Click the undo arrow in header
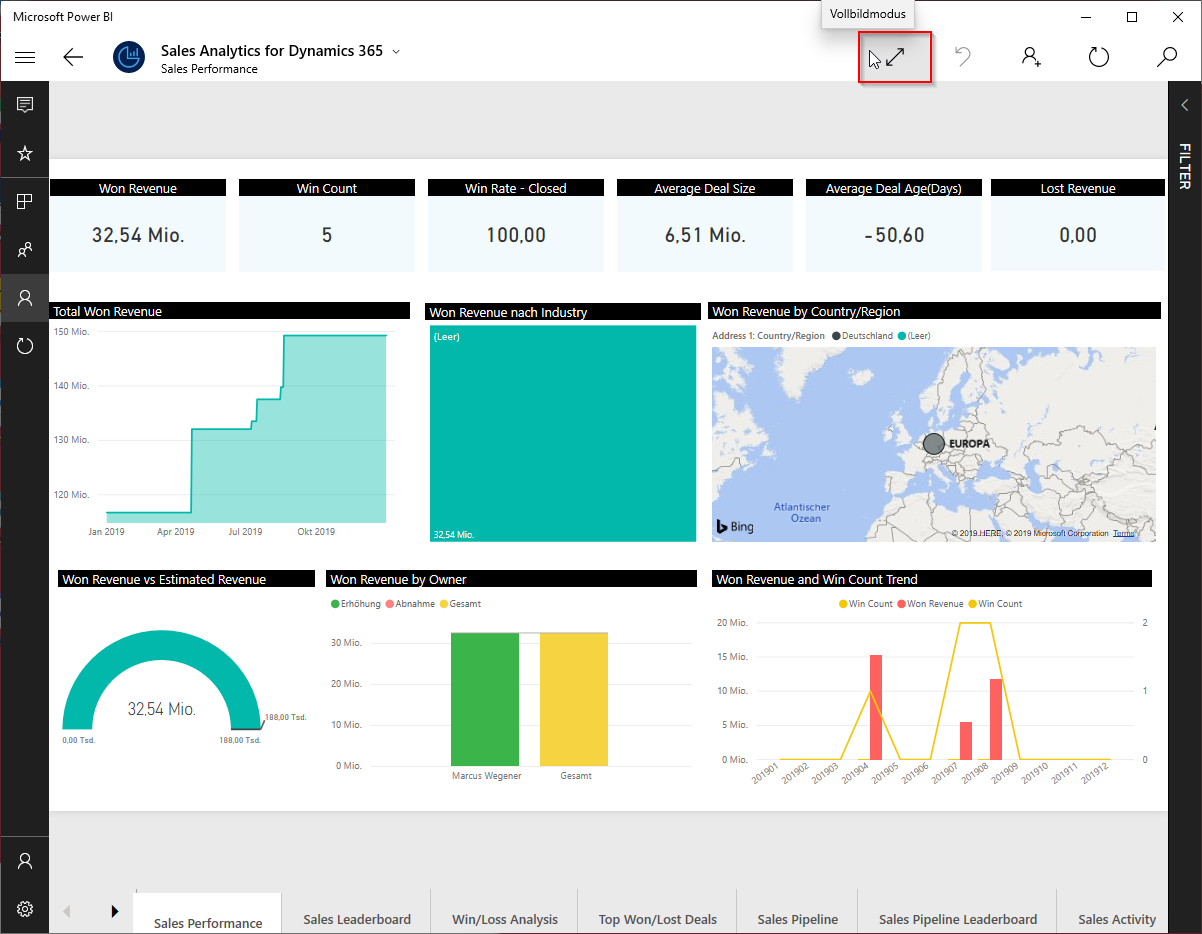Viewport: 1202px width, 934px height. (x=963, y=57)
